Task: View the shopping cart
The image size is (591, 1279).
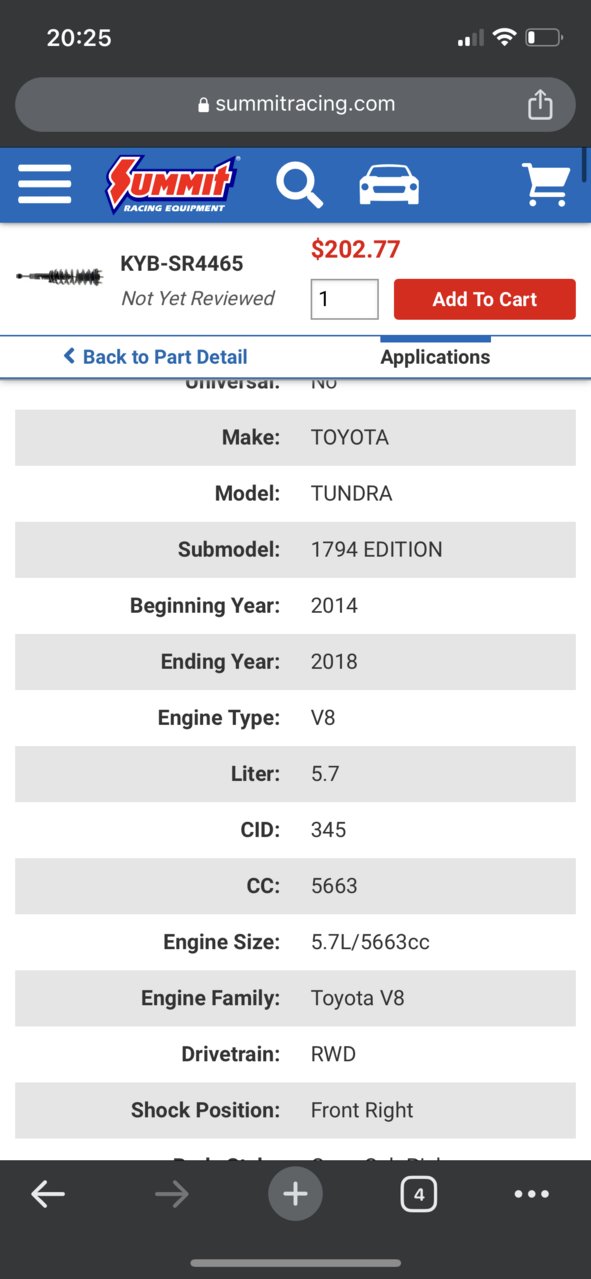Action: tap(546, 185)
